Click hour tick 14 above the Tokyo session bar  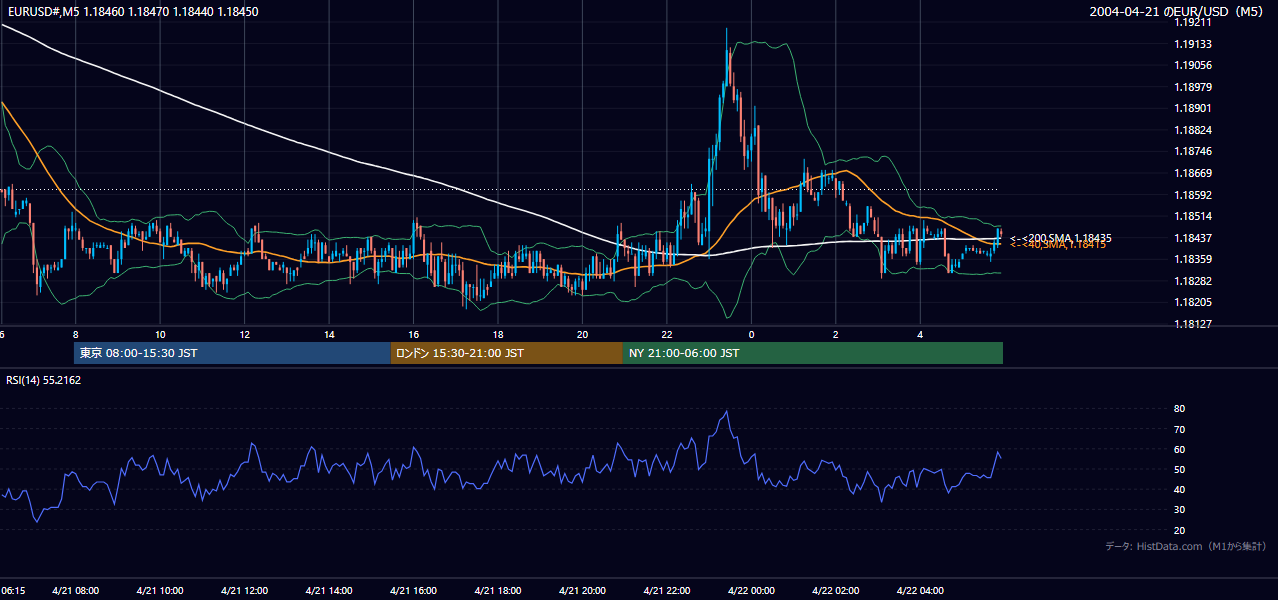click(329, 334)
